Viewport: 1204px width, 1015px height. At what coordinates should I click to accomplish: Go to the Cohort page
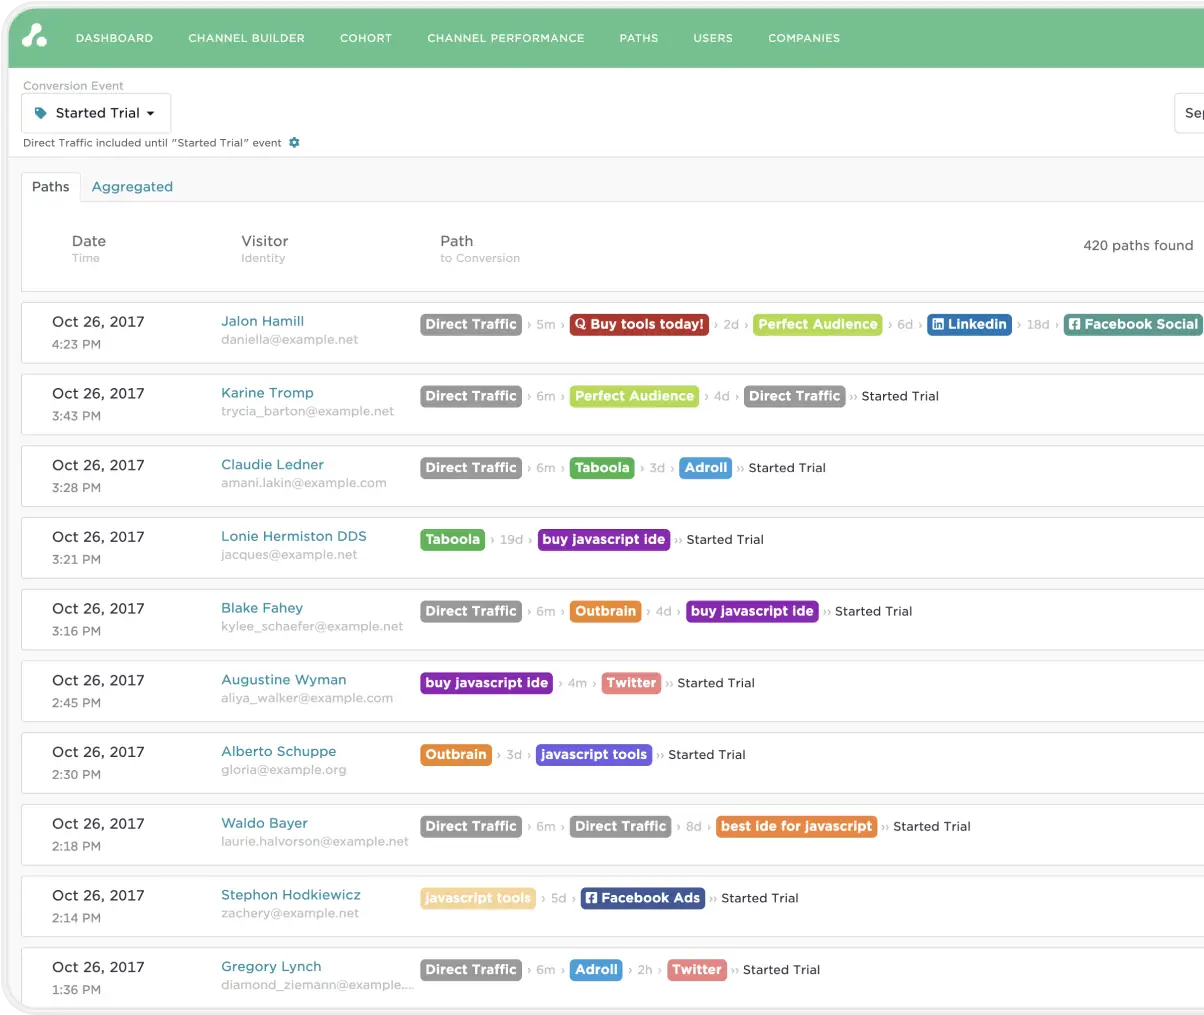366,38
